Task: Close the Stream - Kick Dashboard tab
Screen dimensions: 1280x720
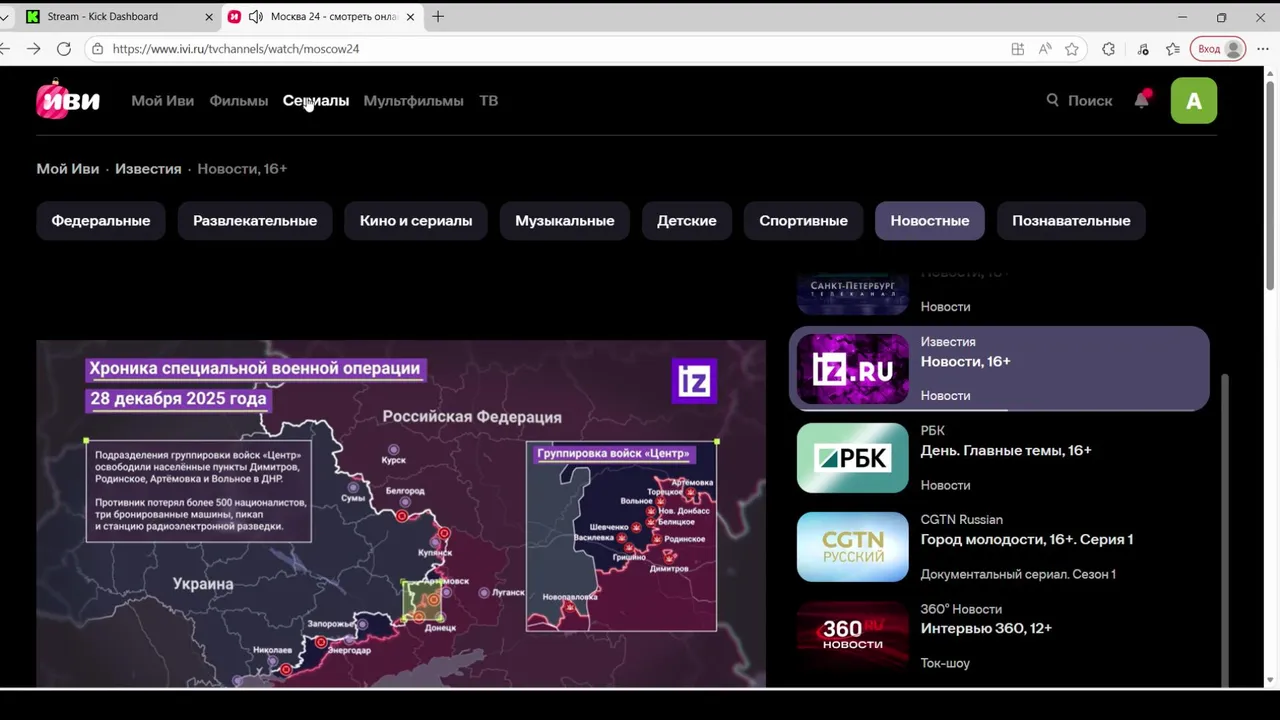Action: (x=209, y=16)
